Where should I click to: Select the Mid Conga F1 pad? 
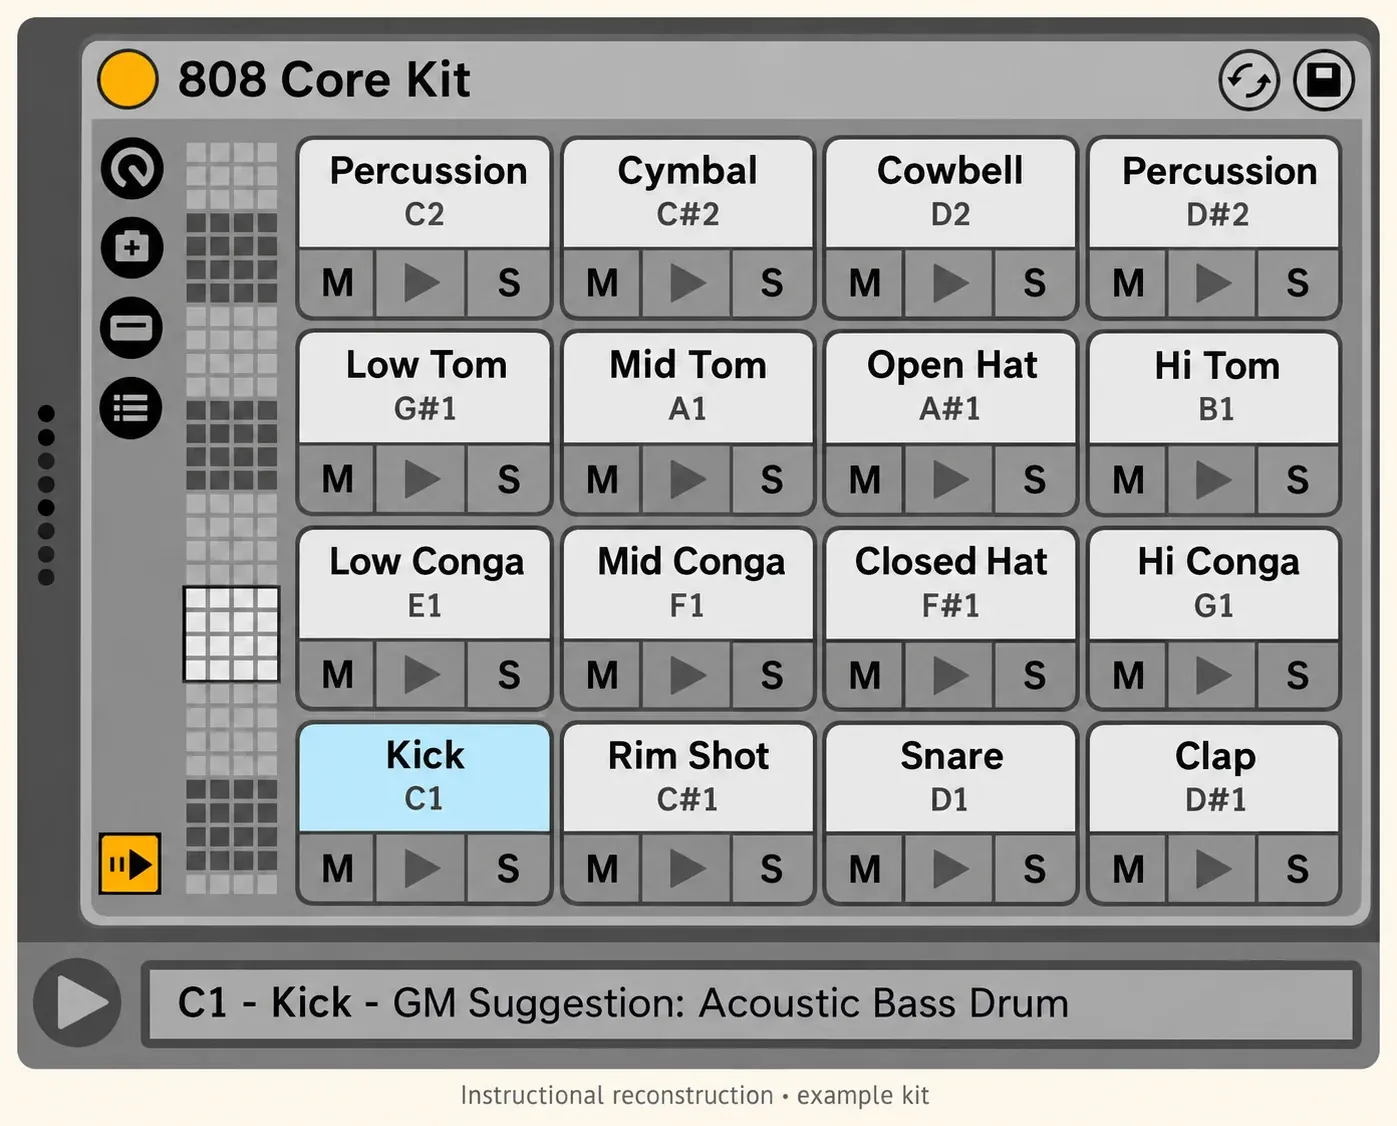(688, 583)
